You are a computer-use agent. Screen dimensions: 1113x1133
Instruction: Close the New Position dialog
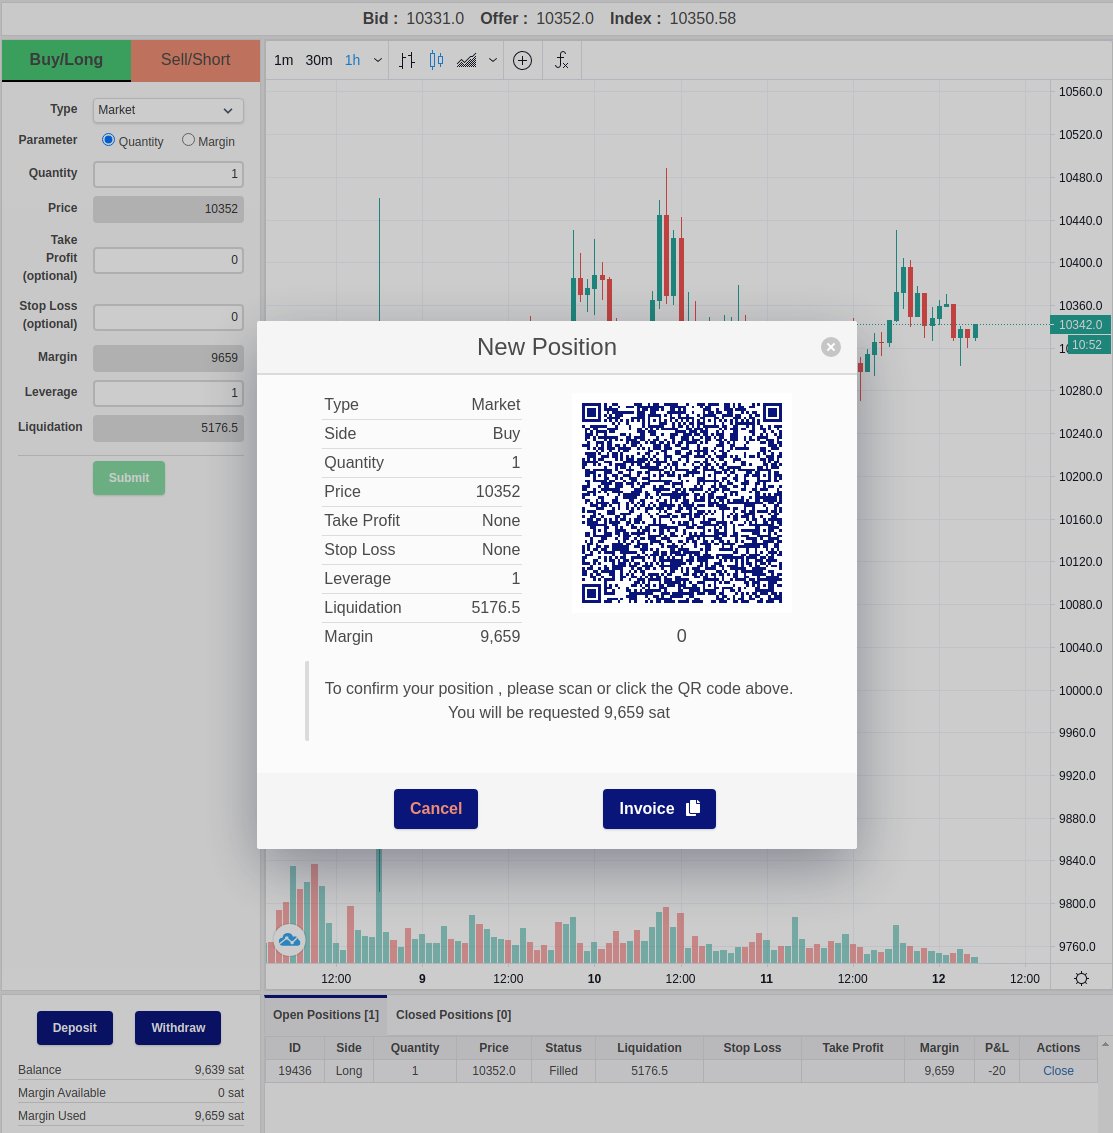tap(831, 347)
